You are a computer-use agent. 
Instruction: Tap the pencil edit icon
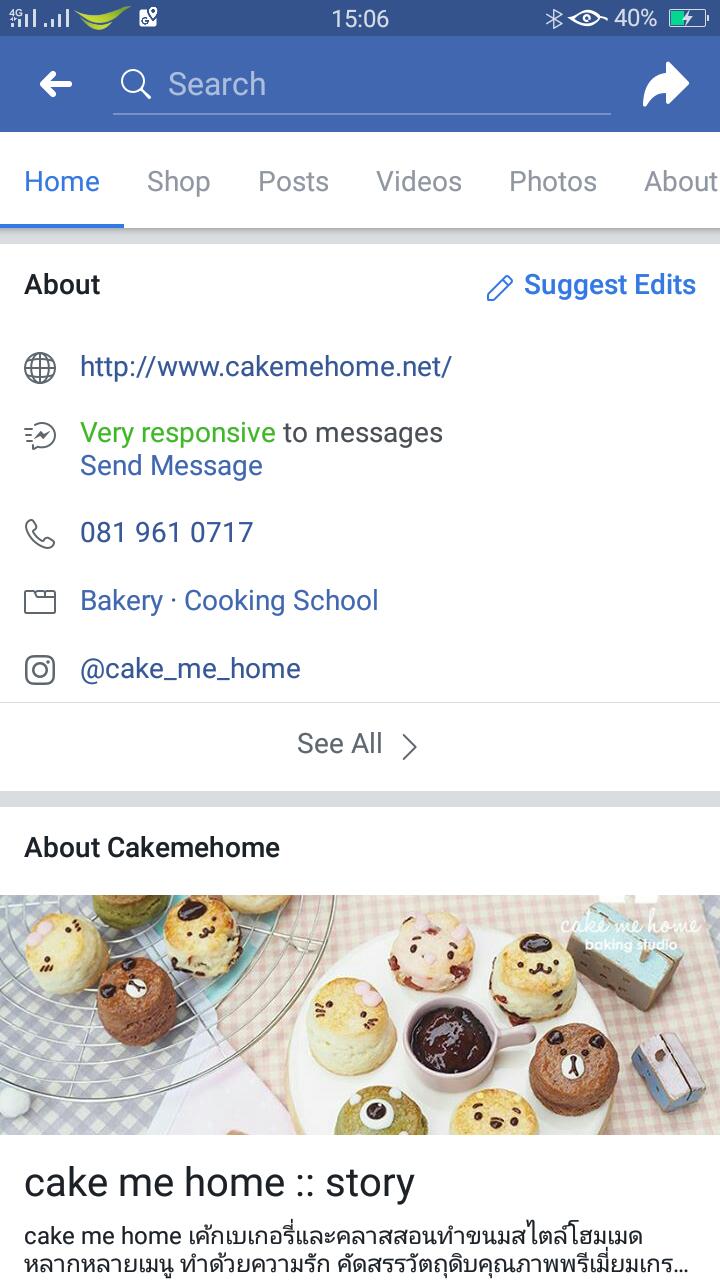tap(499, 288)
